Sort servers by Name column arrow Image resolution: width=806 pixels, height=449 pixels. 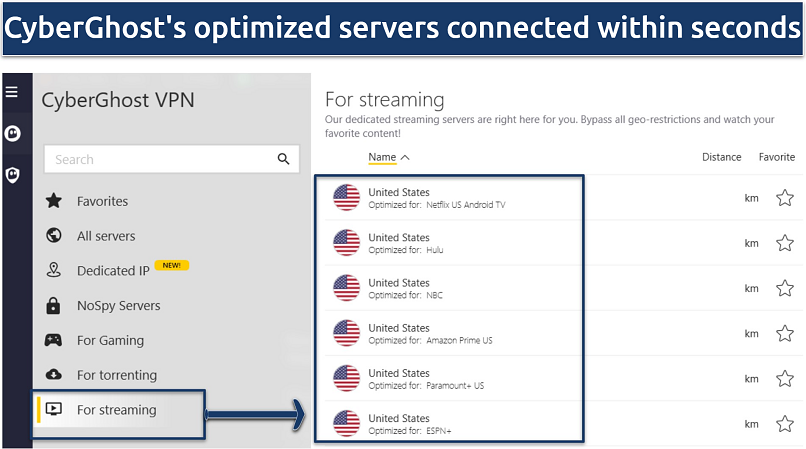click(x=404, y=157)
